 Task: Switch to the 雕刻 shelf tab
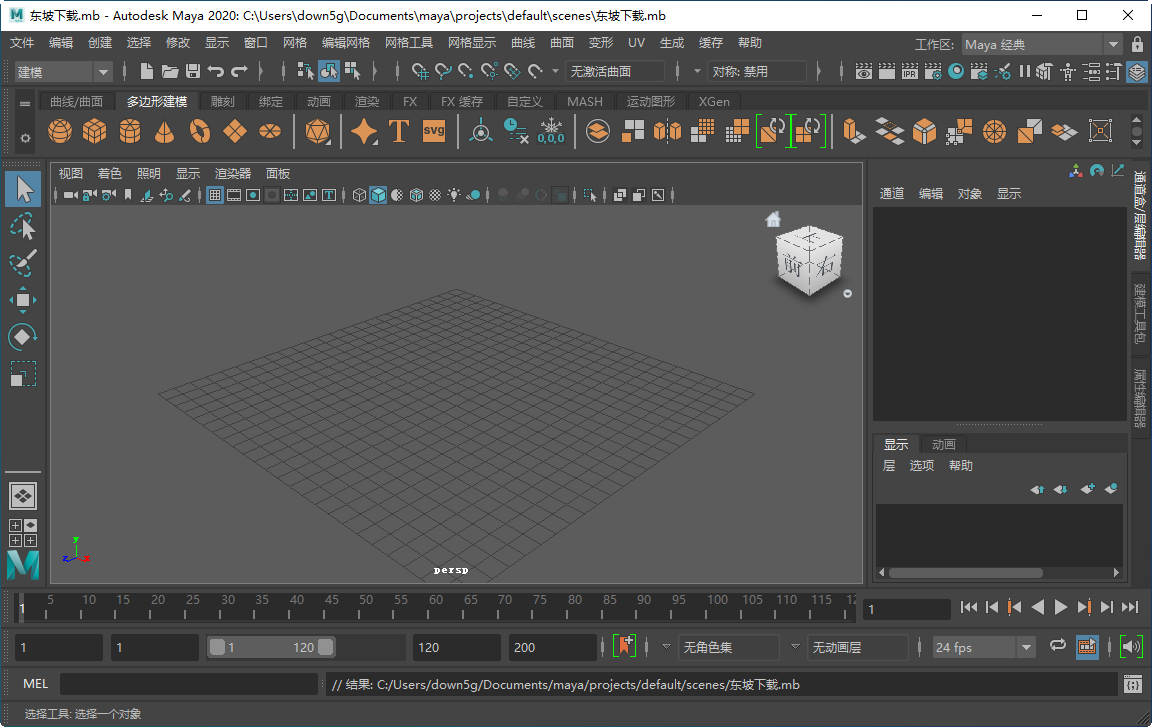point(221,101)
